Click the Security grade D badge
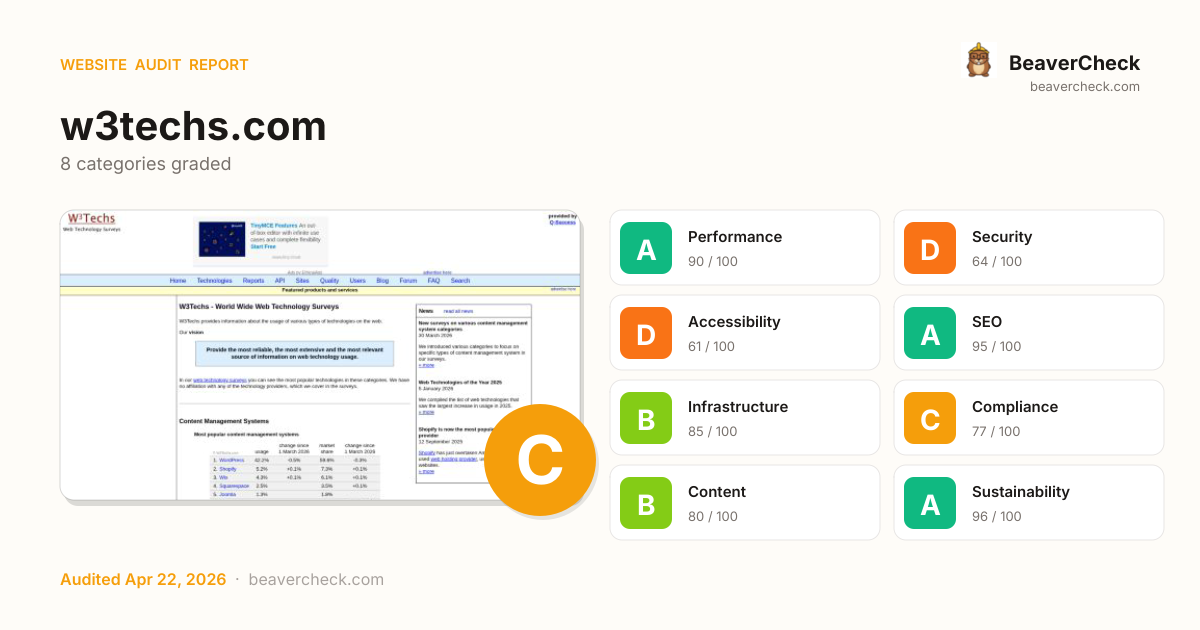The width and height of the screenshot is (1200, 630). coord(930,248)
